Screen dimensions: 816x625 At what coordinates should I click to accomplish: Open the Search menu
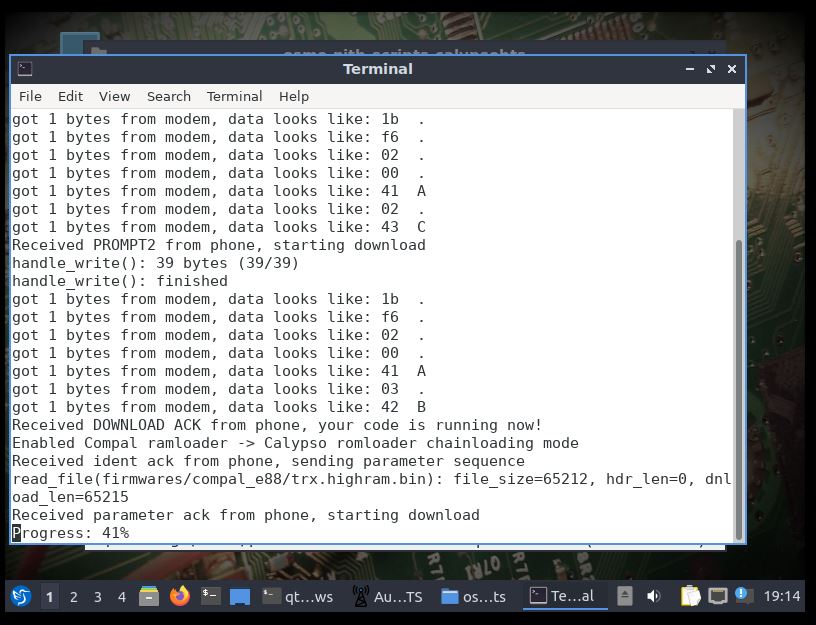tap(169, 96)
